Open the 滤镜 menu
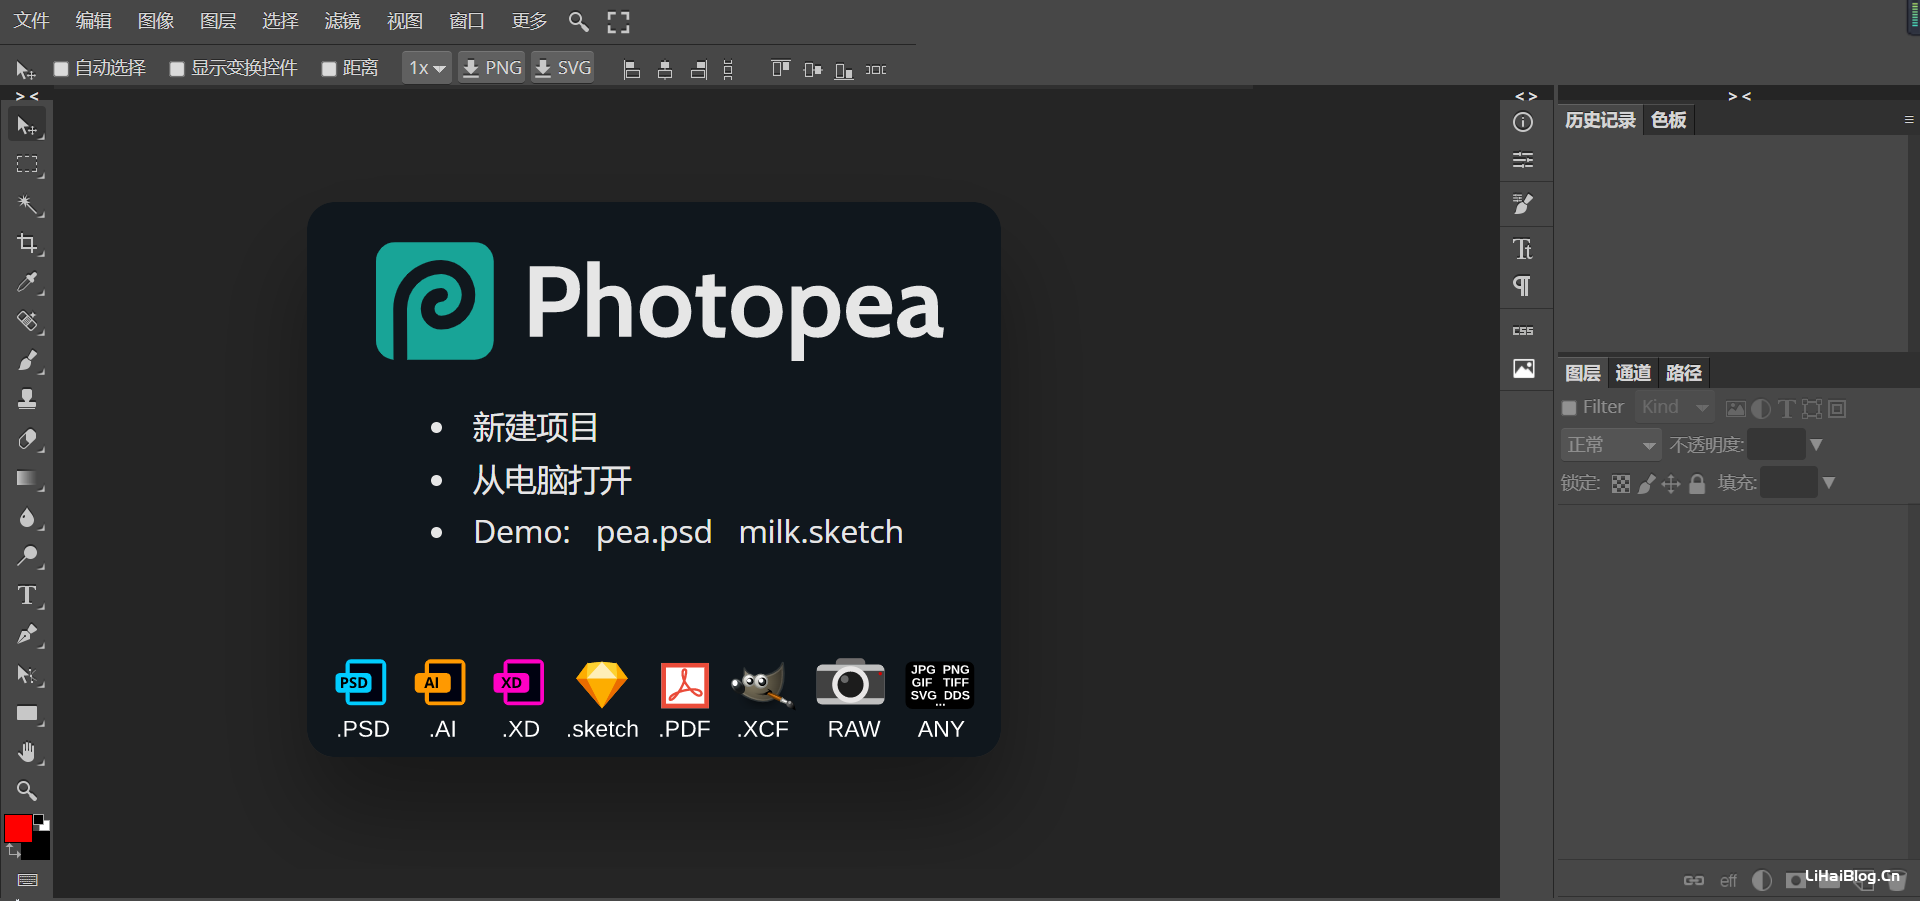Screen dimensions: 1920x901 [x=342, y=21]
